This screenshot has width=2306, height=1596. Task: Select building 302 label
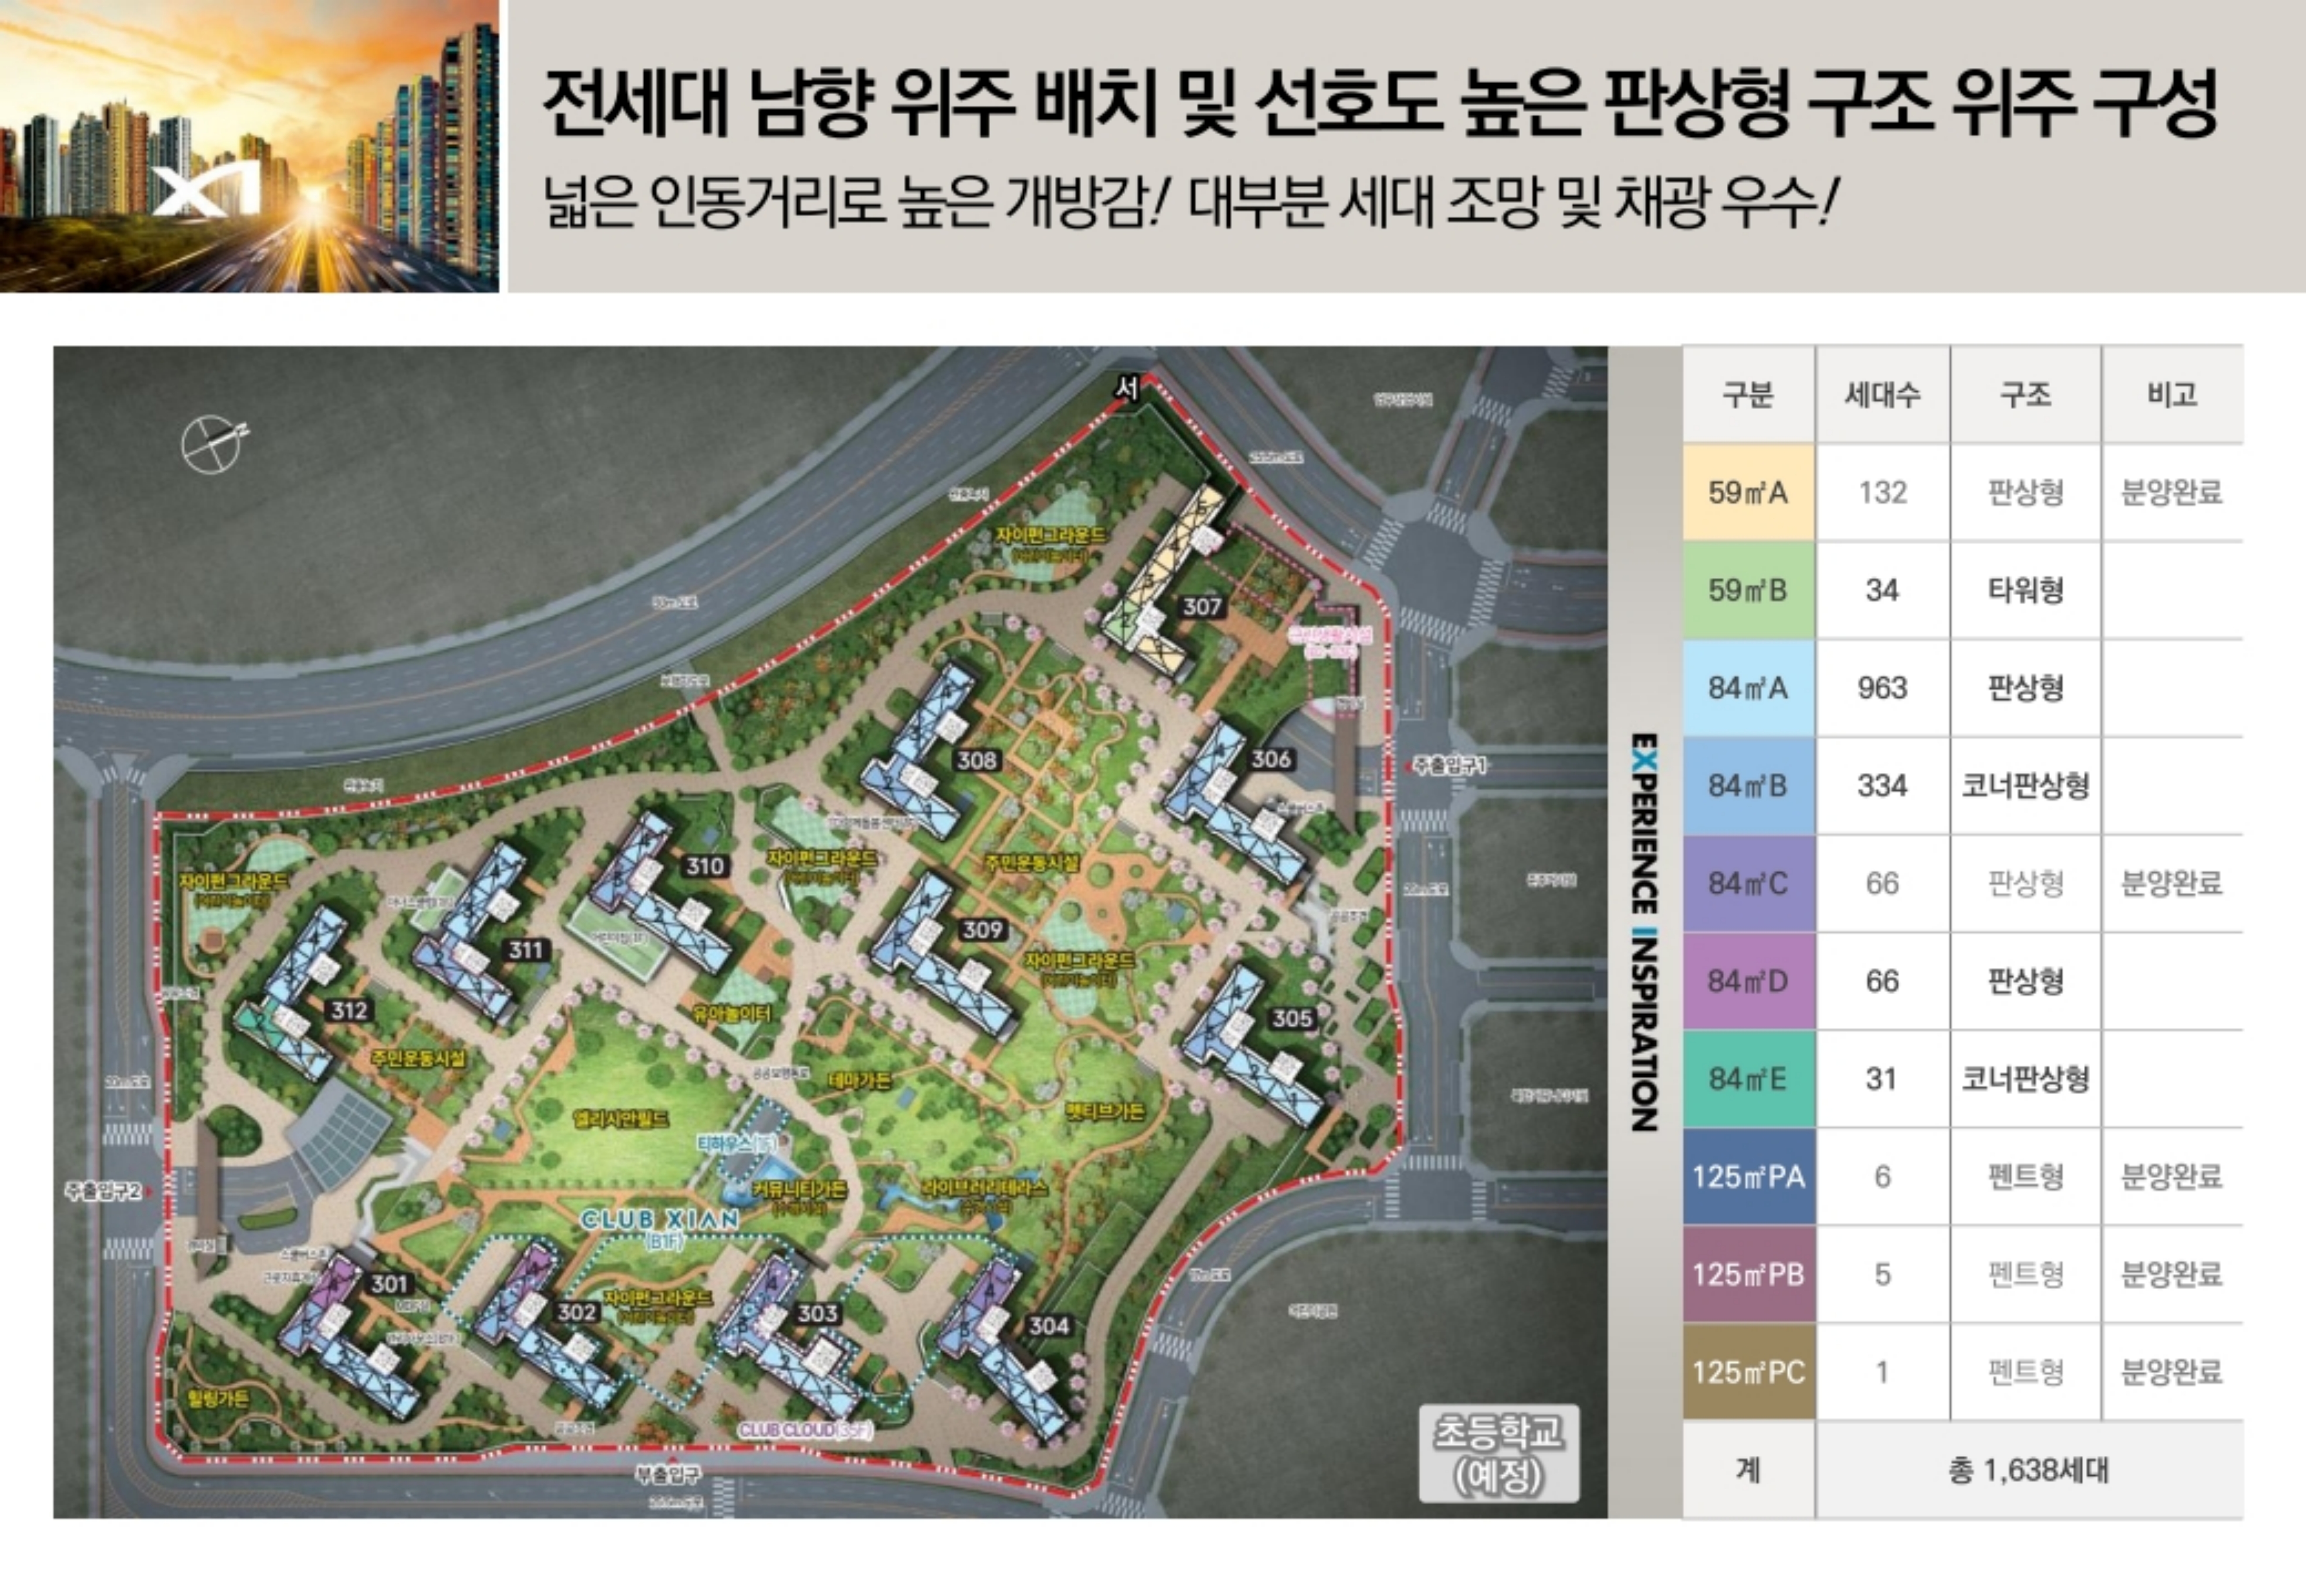click(x=576, y=1312)
